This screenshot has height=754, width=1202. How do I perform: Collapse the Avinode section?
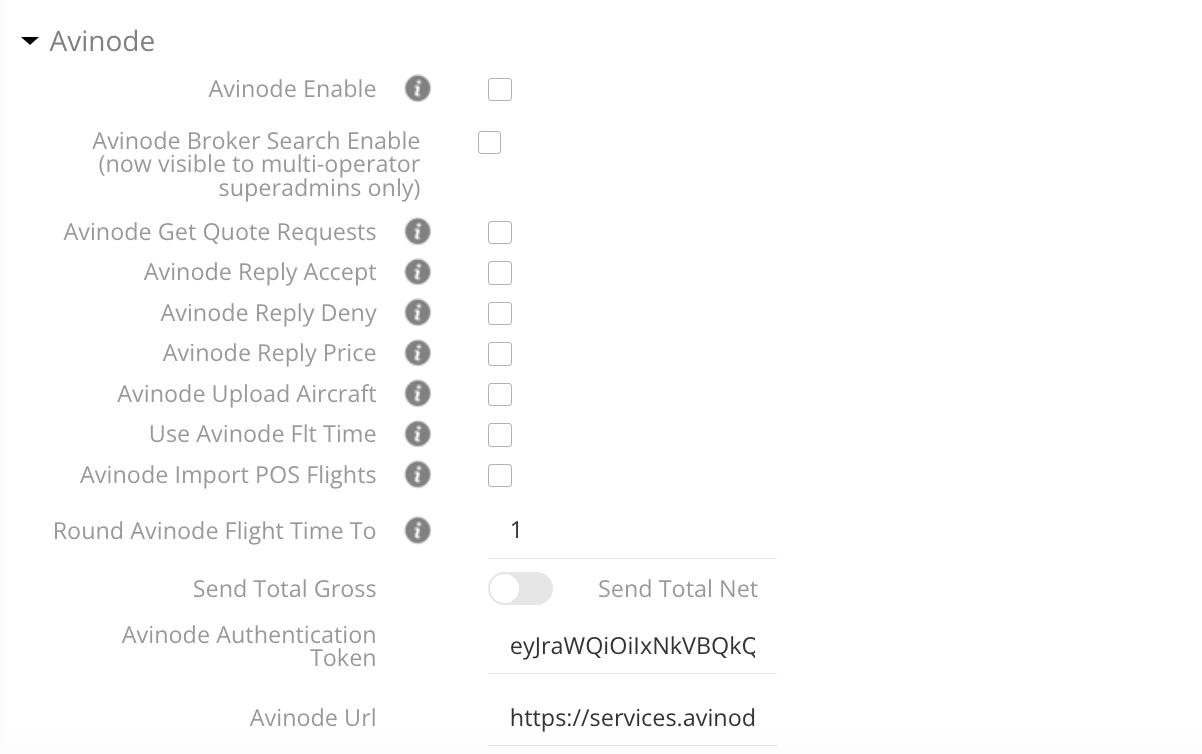pos(29,41)
